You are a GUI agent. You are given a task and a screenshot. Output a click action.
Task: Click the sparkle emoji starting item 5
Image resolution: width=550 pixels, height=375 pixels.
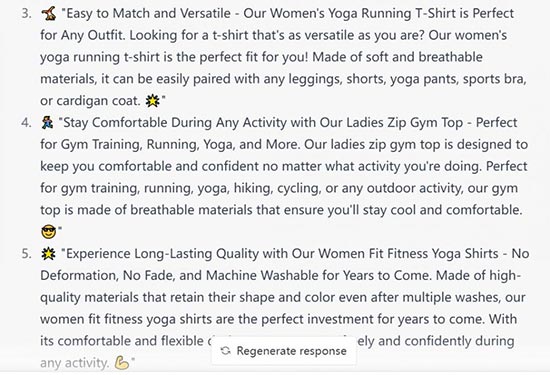(48, 254)
